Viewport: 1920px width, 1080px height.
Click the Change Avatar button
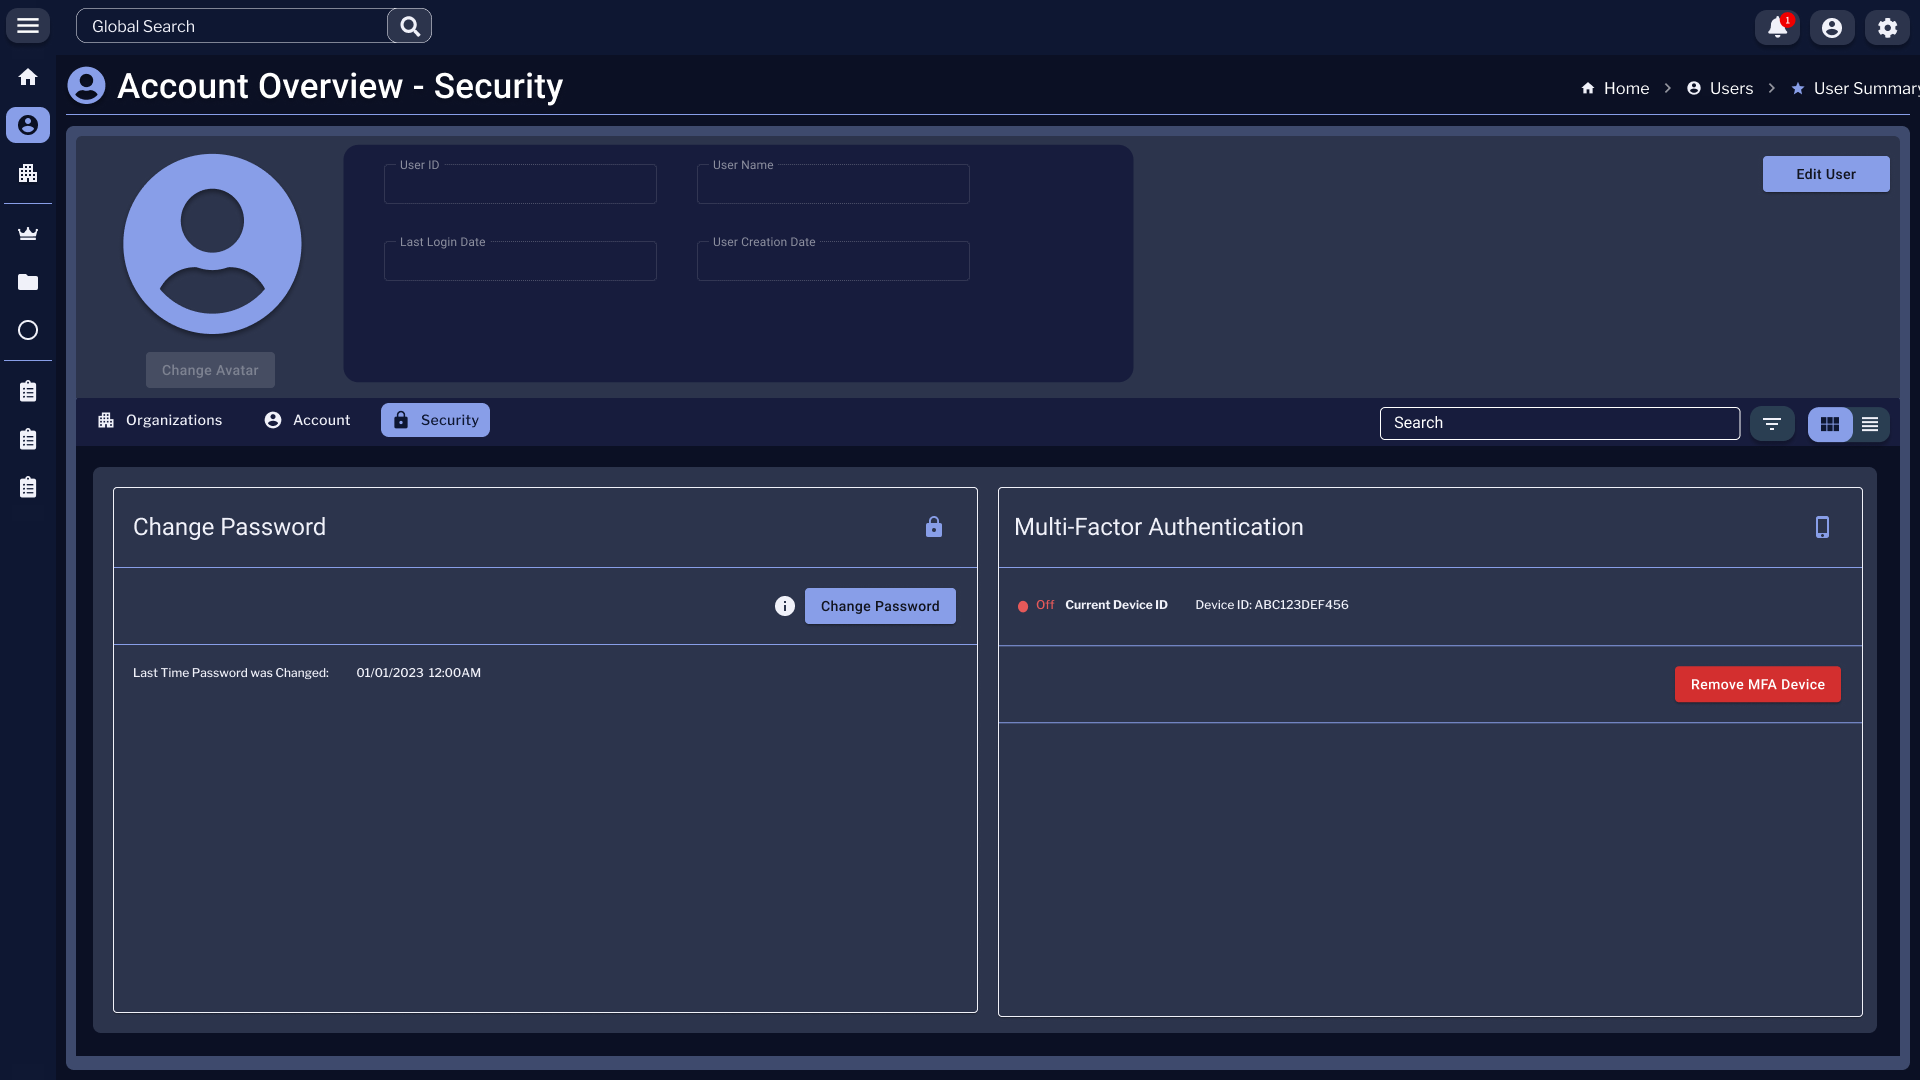pos(210,370)
